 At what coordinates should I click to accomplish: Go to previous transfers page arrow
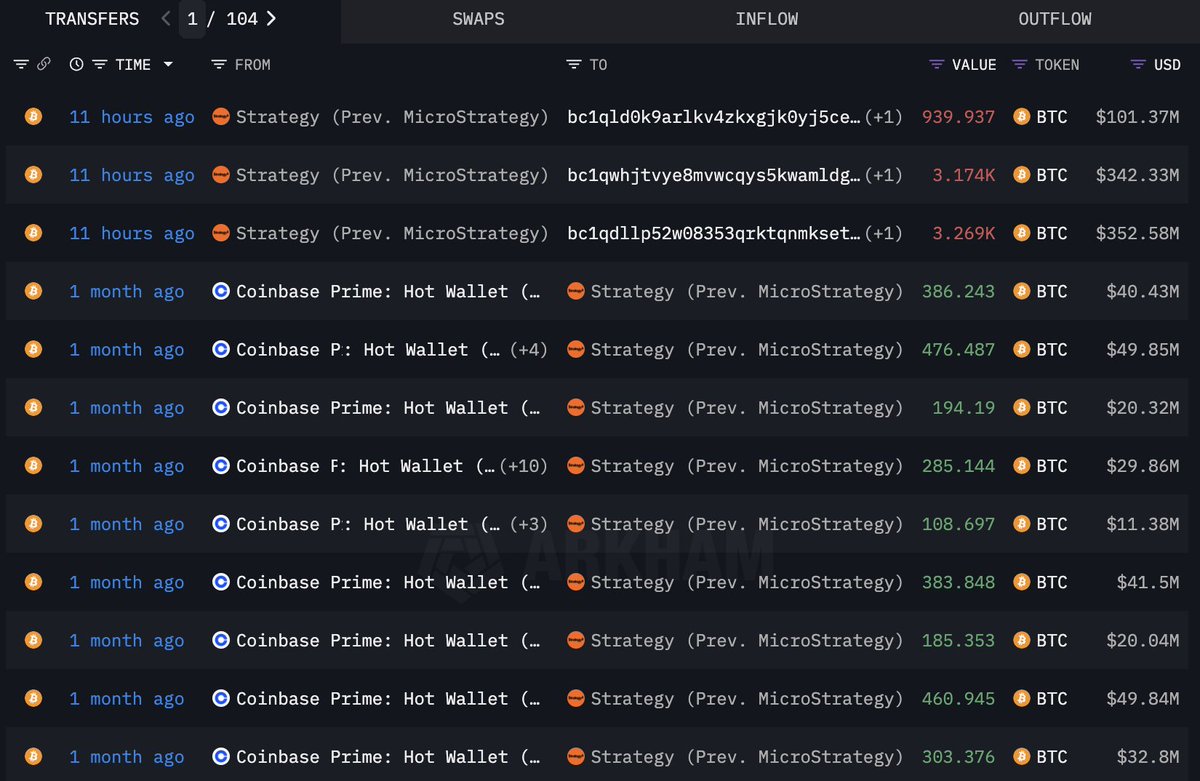point(165,19)
